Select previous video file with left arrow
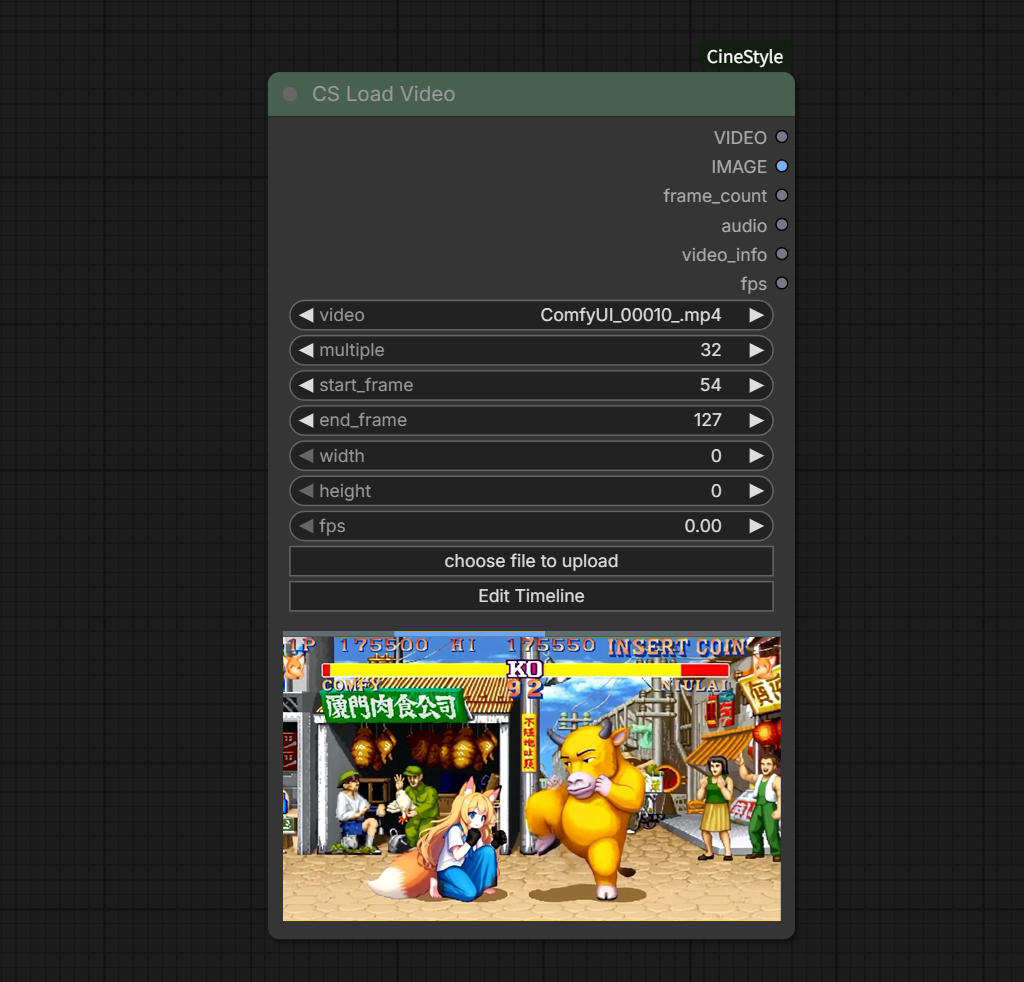 coord(306,315)
